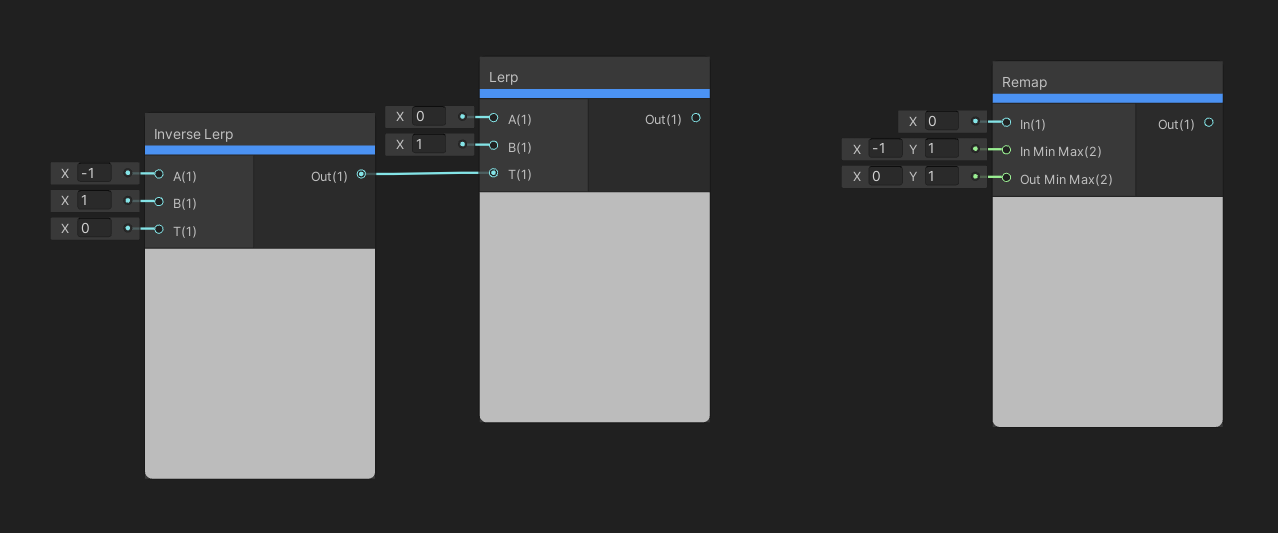Click the Inverse Lerp Out(1) output port
1278x533 pixels.
361,175
